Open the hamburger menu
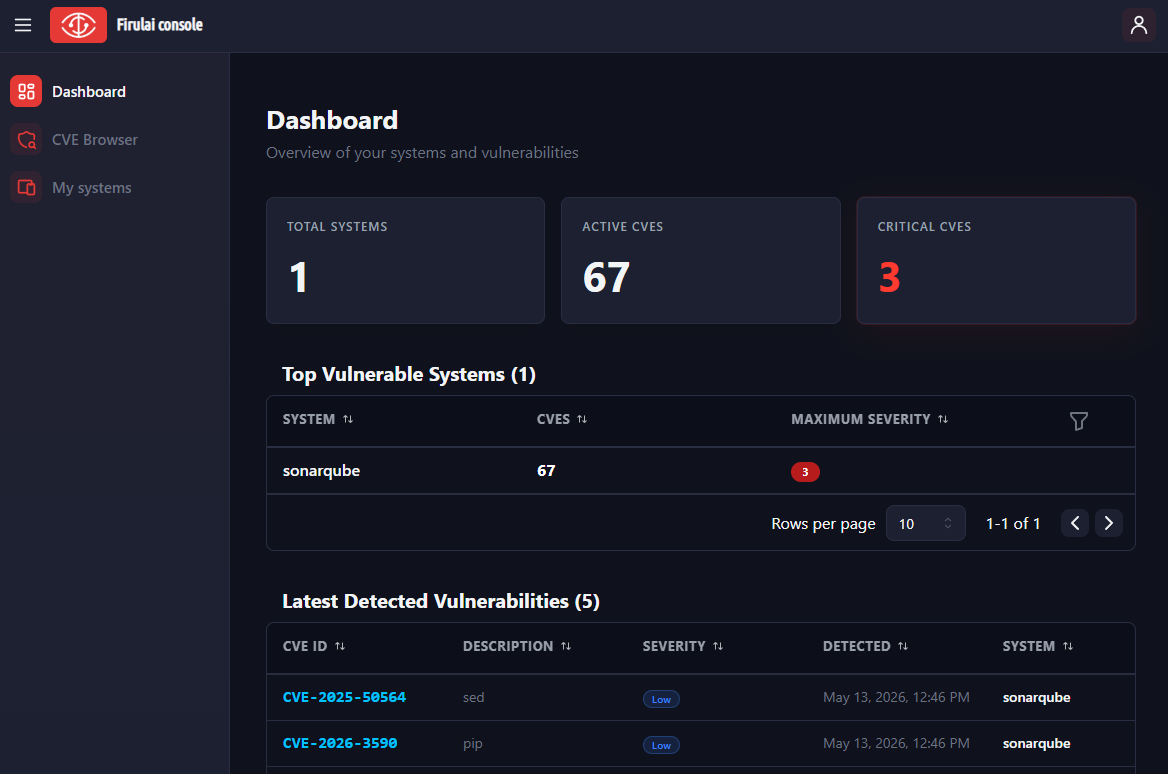1168x774 pixels. point(23,25)
